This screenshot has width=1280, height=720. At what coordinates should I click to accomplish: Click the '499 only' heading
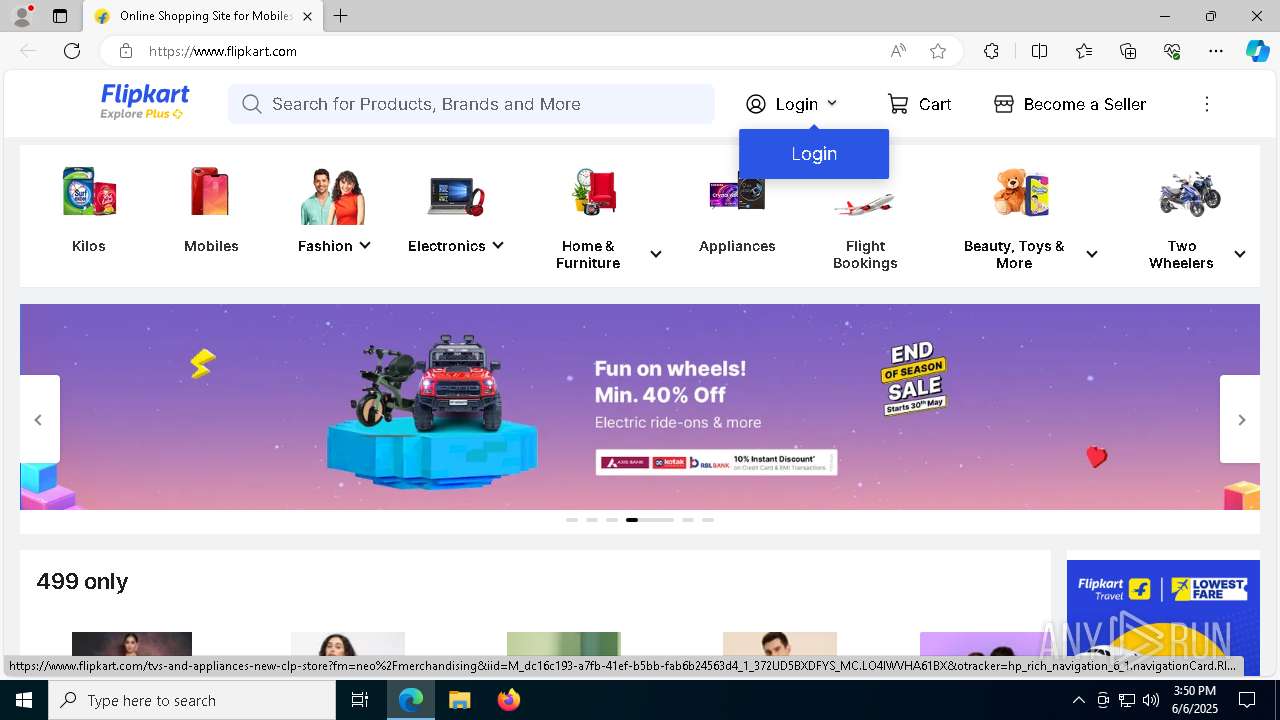[82, 582]
